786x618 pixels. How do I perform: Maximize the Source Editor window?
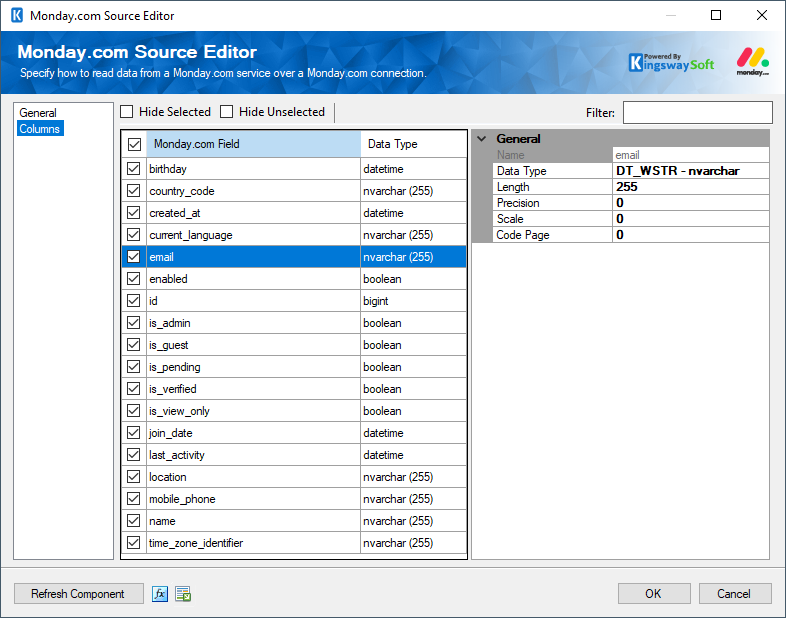[x=716, y=15]
